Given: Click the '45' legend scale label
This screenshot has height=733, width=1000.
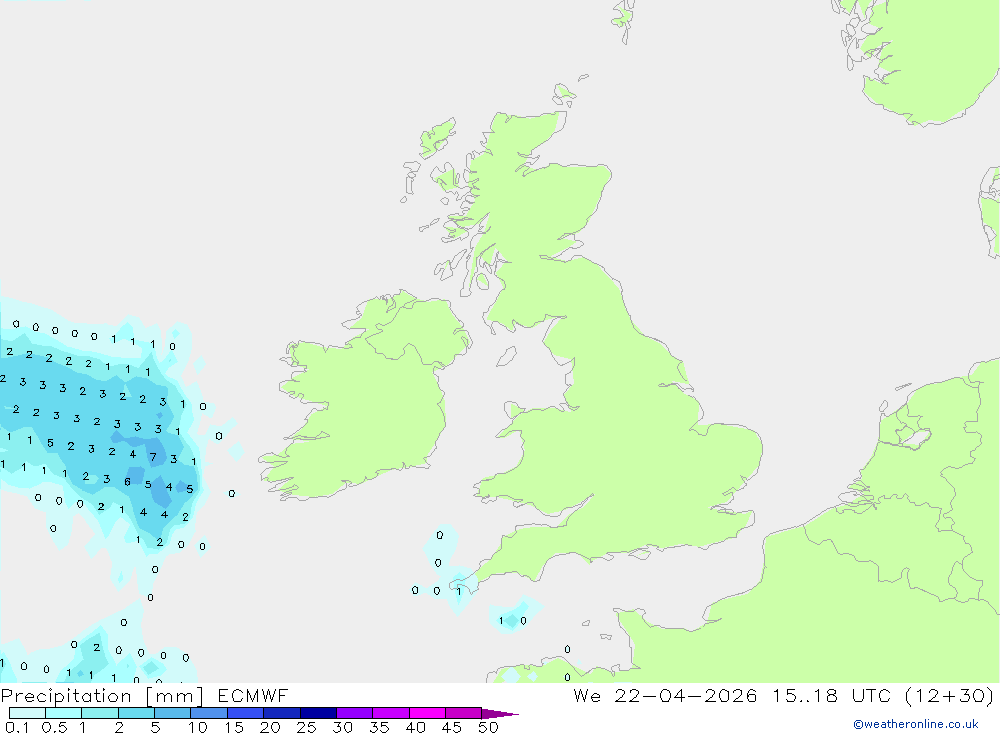Looking at the screenshot, I should click(452, 727).
